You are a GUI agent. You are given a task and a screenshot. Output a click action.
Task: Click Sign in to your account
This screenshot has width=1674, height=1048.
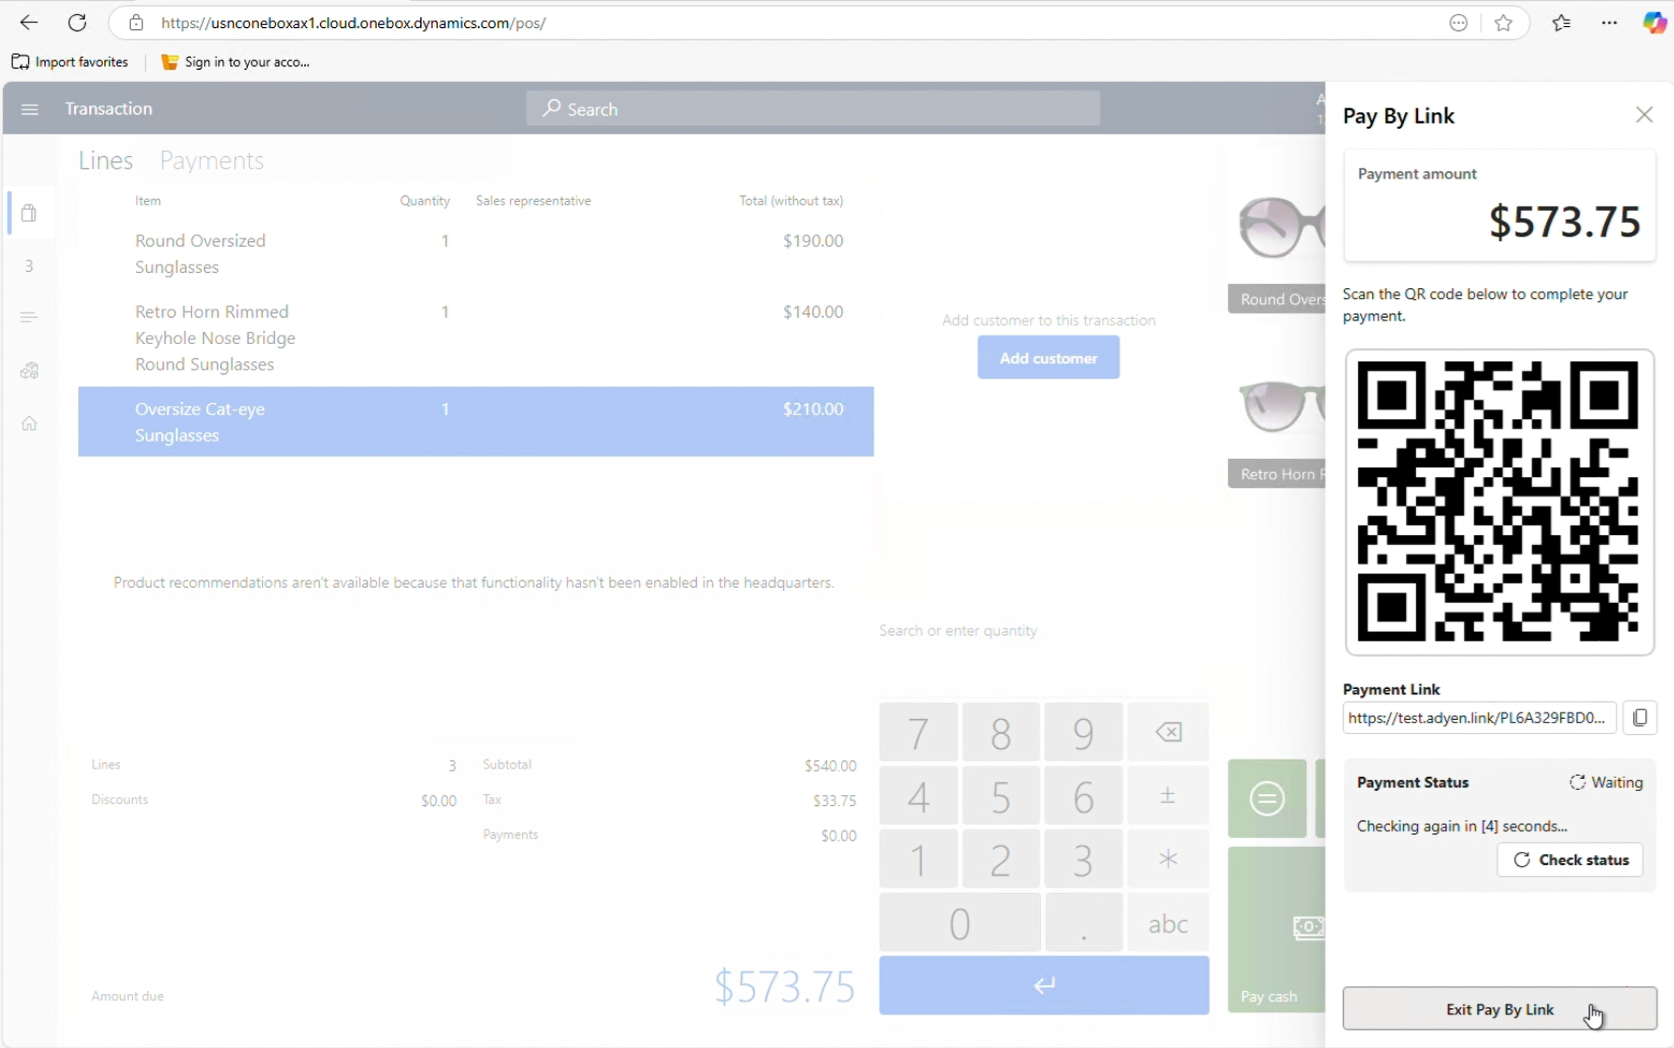[x=236, y=62]
